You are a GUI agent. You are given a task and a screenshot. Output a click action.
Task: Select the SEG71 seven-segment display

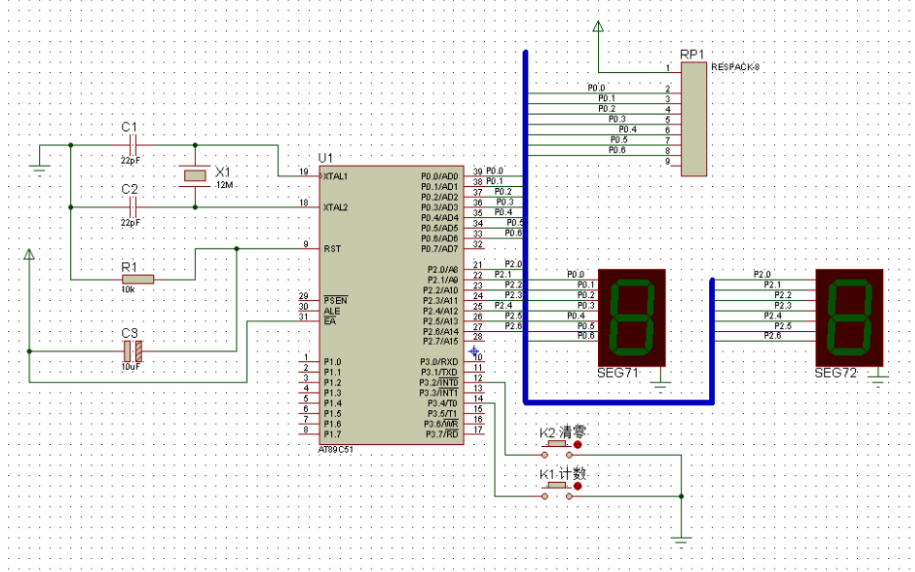click(631, 318)
